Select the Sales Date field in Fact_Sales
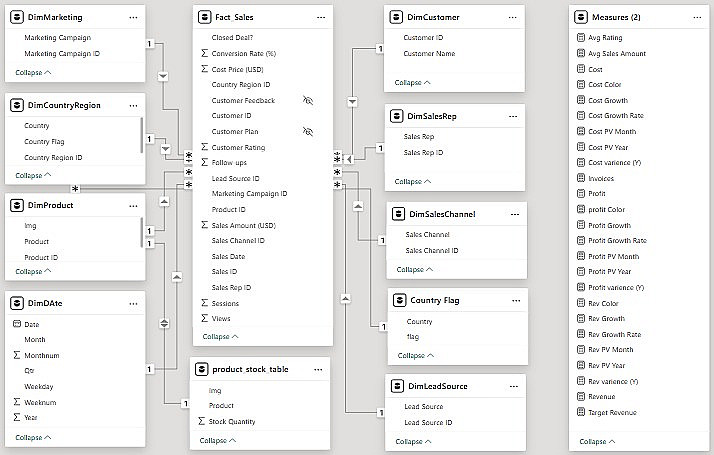Image resolution: width=714 pixels, height=455 pixels. tap(228, 256)
